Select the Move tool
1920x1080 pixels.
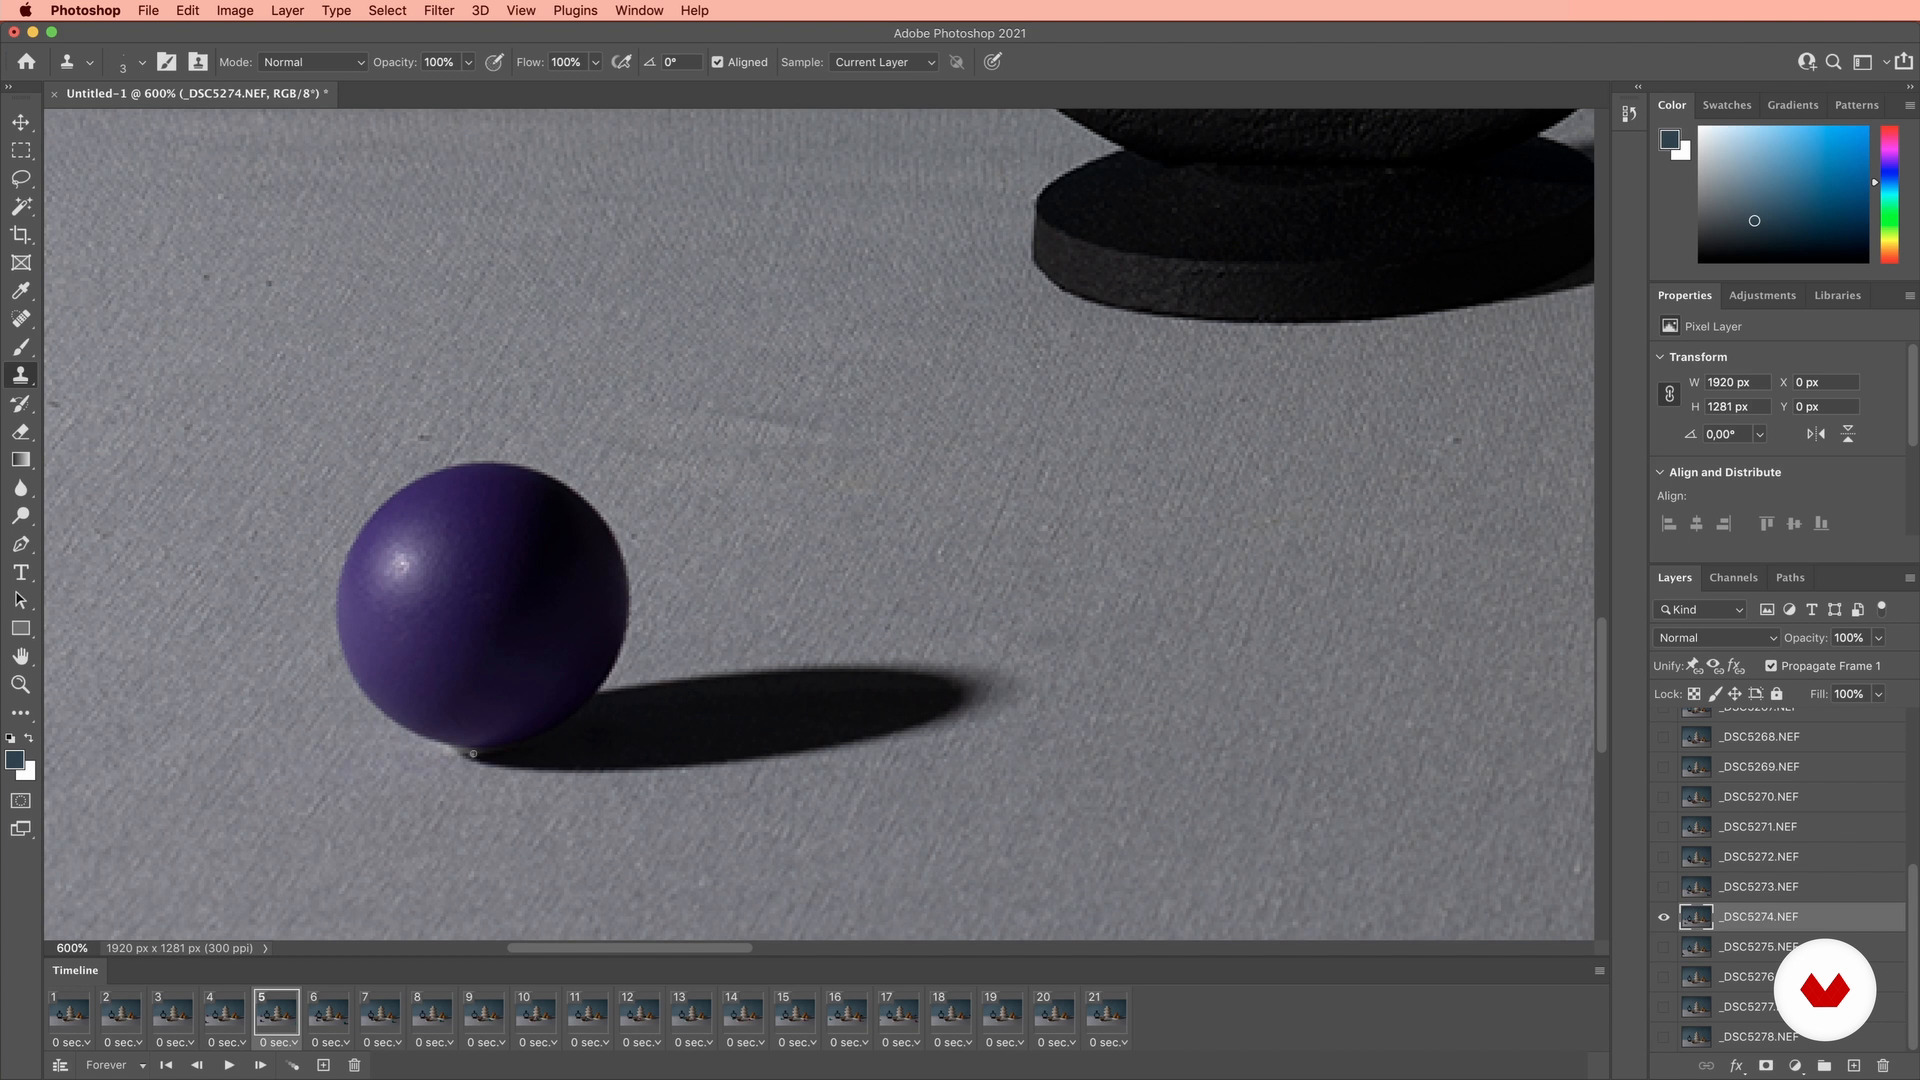point(21,122)
